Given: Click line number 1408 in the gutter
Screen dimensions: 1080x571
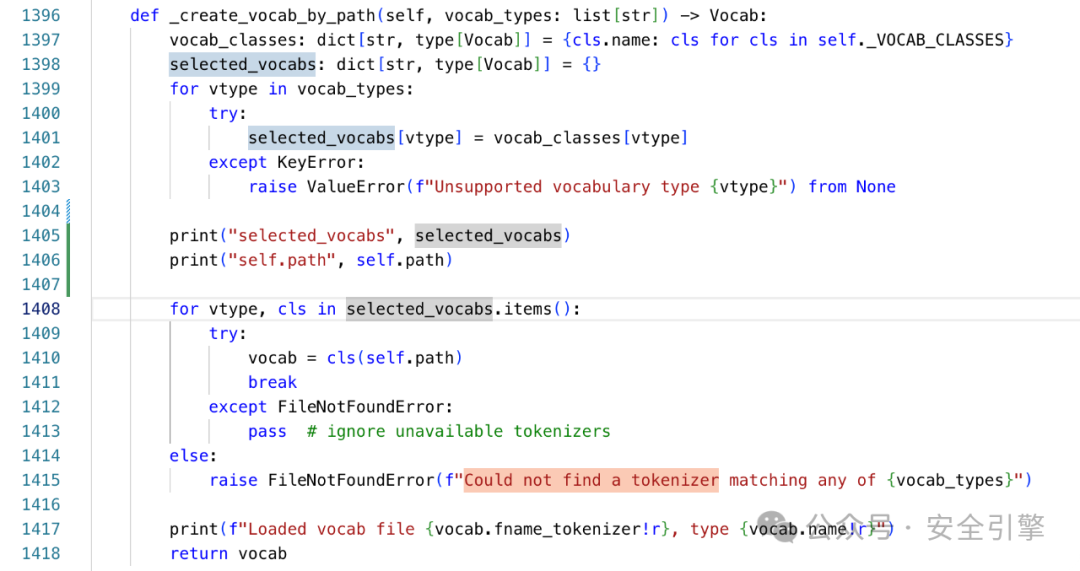Looking at the screenshot, I should [x=41, y=309].
